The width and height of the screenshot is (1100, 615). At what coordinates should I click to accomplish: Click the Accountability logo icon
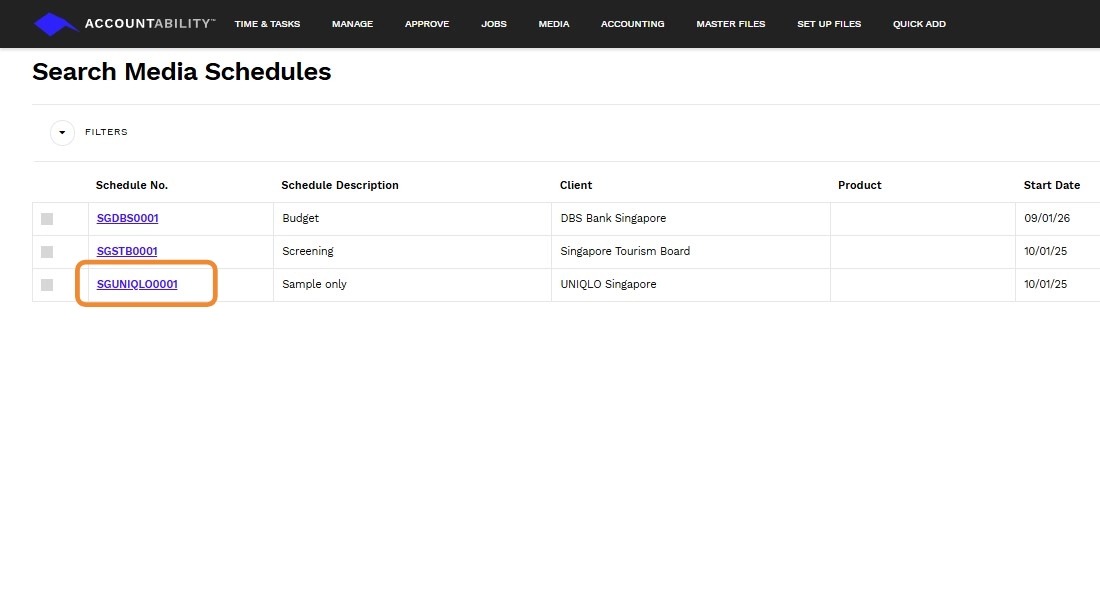pyautogui.click(x=56, y=24)
